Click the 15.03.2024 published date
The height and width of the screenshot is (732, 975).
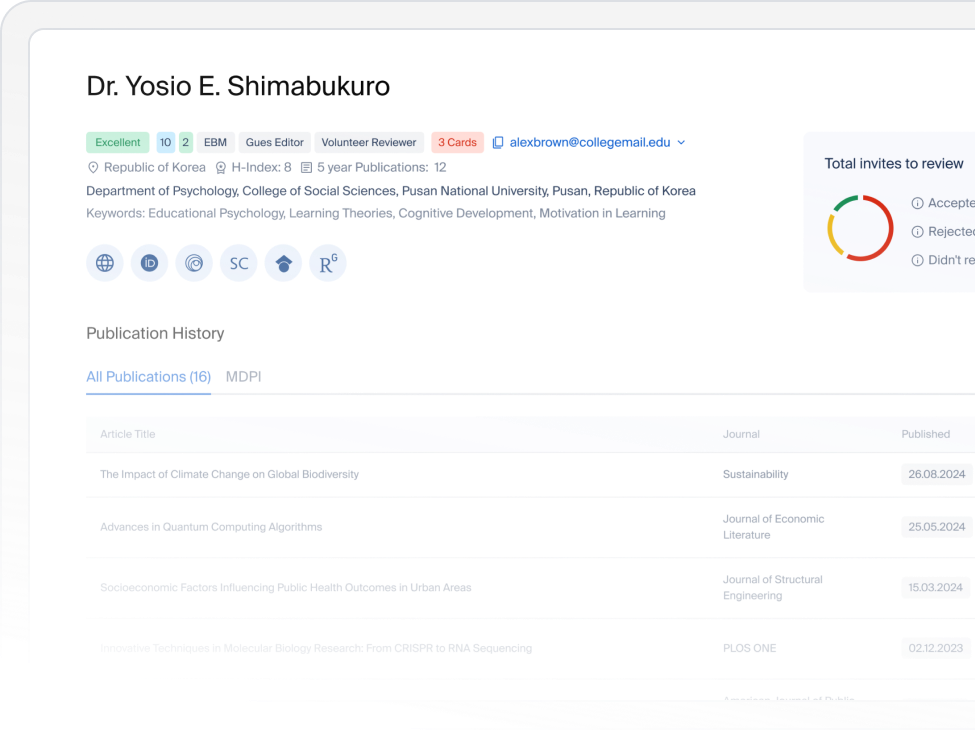(x=936, y=588)
